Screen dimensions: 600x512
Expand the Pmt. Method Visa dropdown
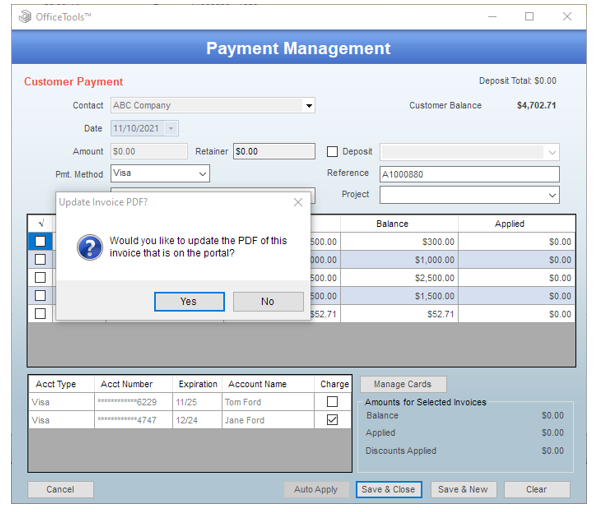(x=202, y=174)
